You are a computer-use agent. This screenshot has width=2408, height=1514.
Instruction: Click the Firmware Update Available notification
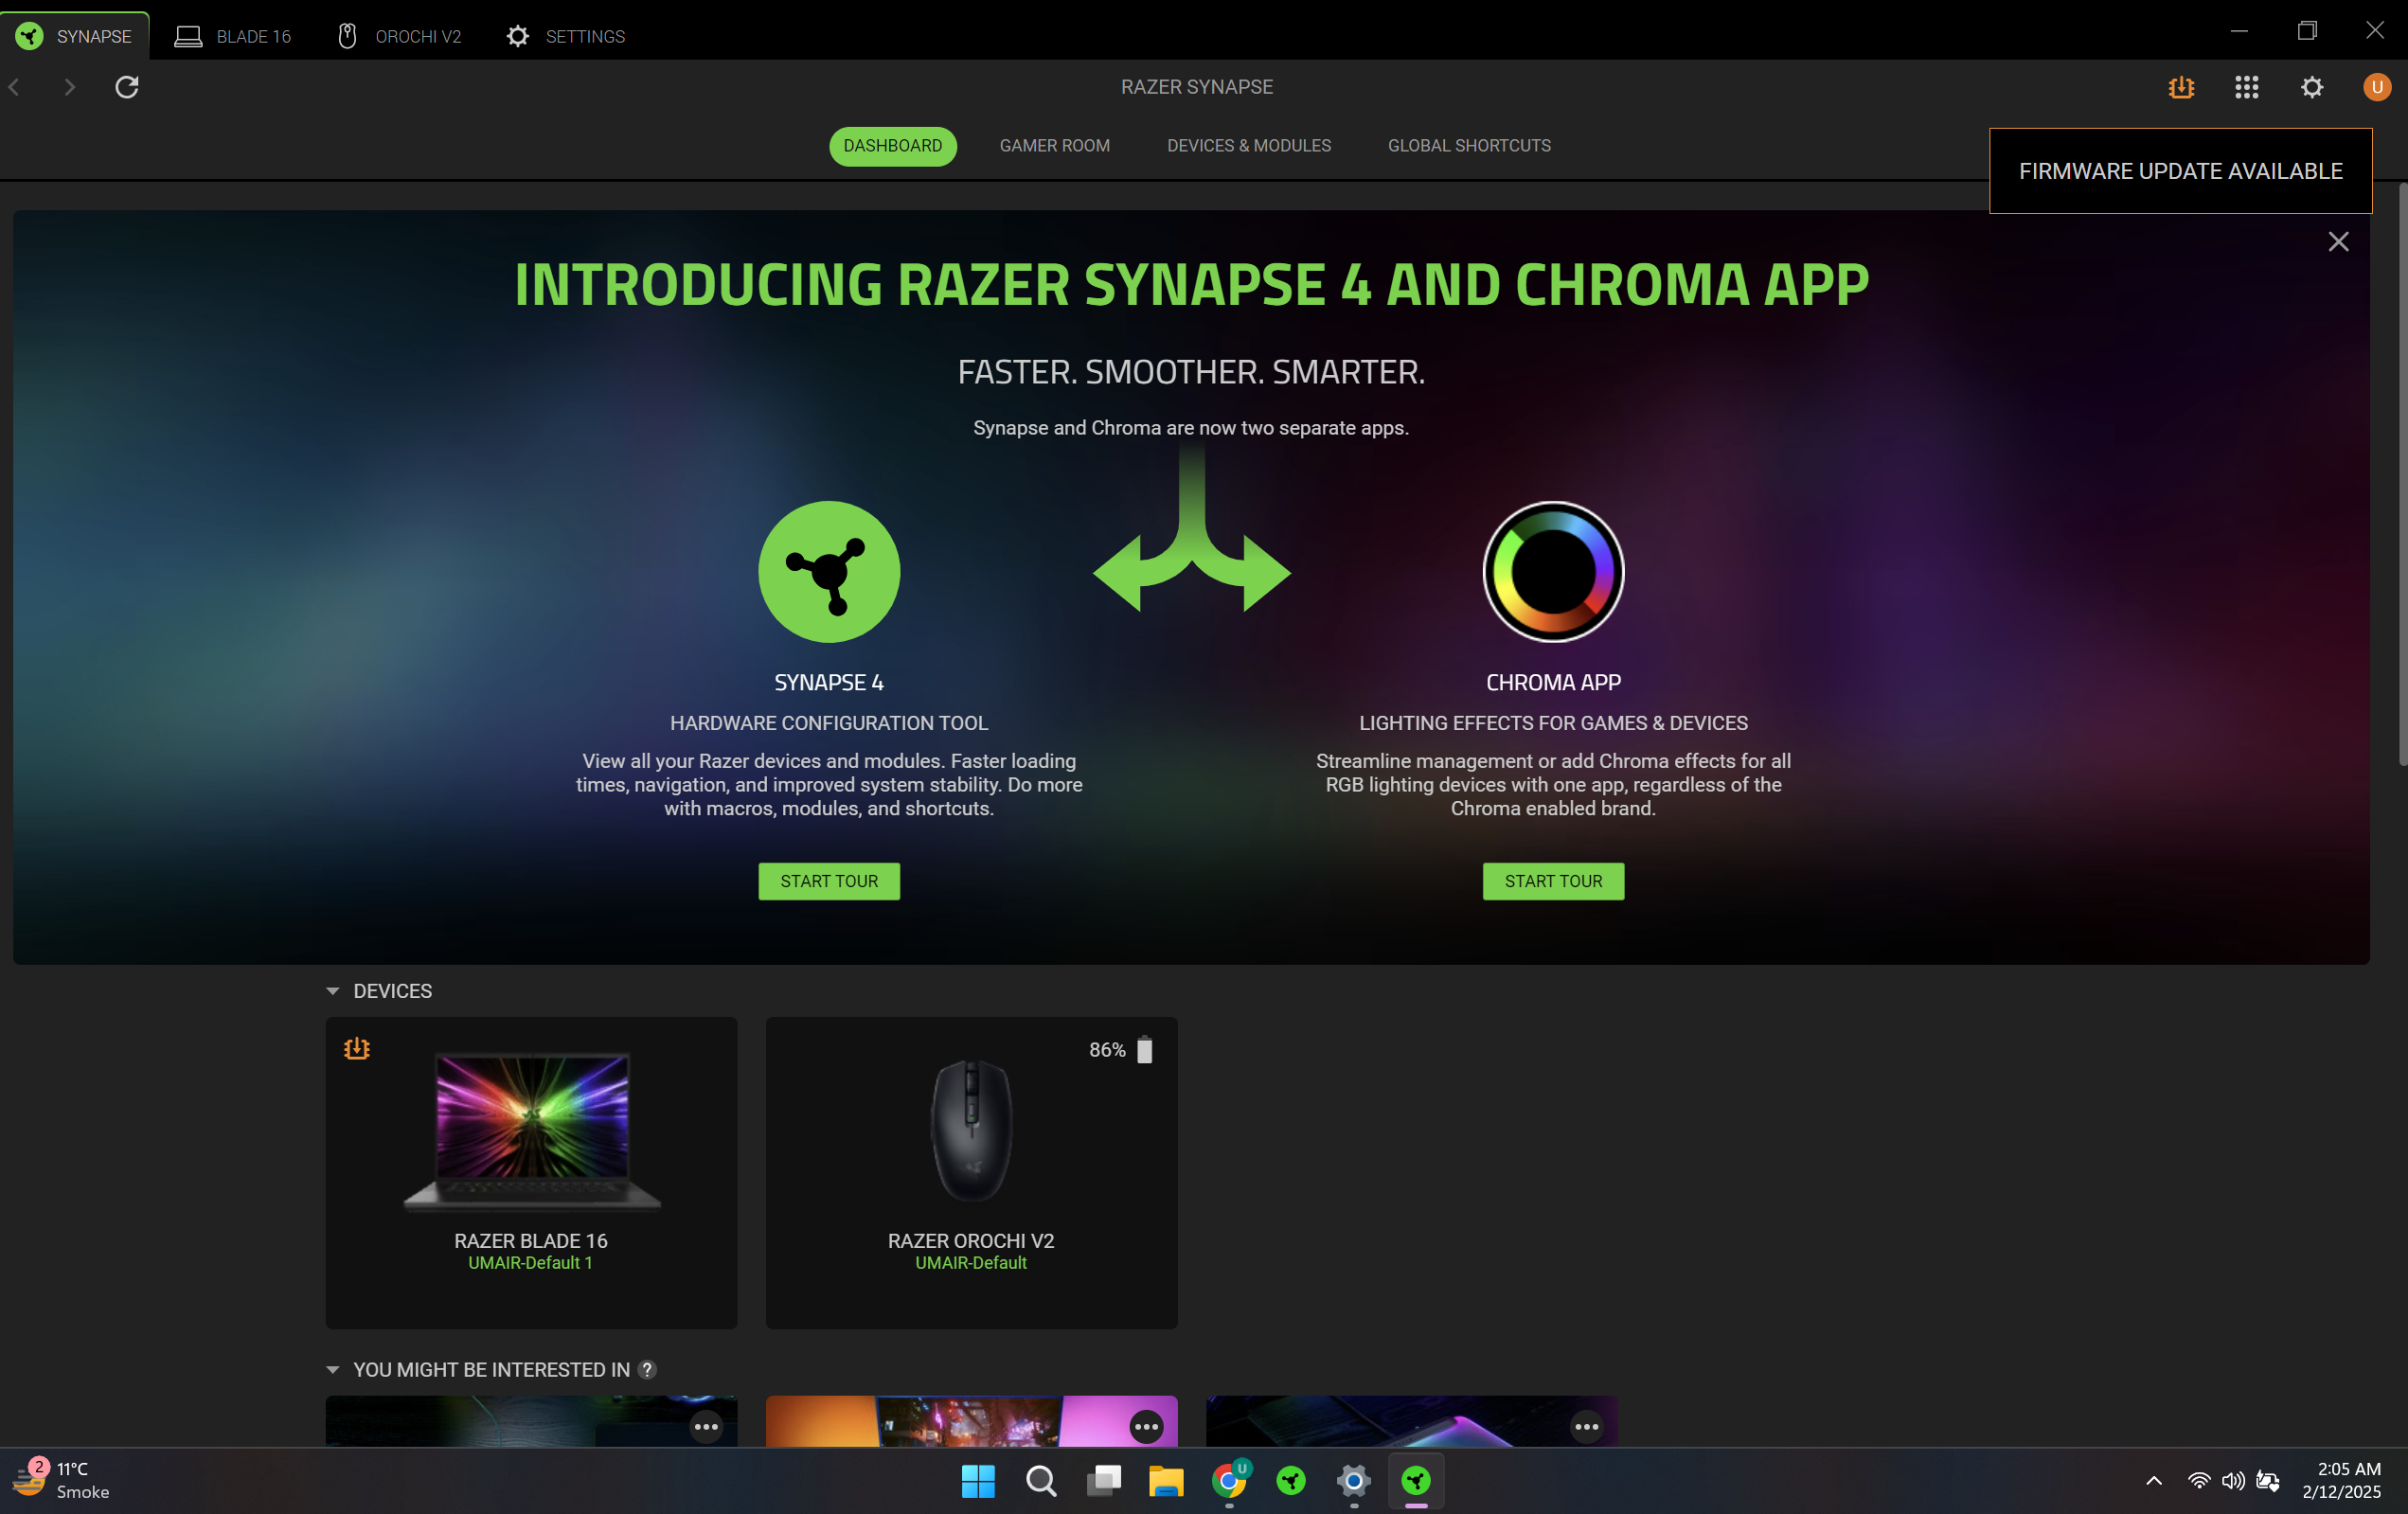2180,171
